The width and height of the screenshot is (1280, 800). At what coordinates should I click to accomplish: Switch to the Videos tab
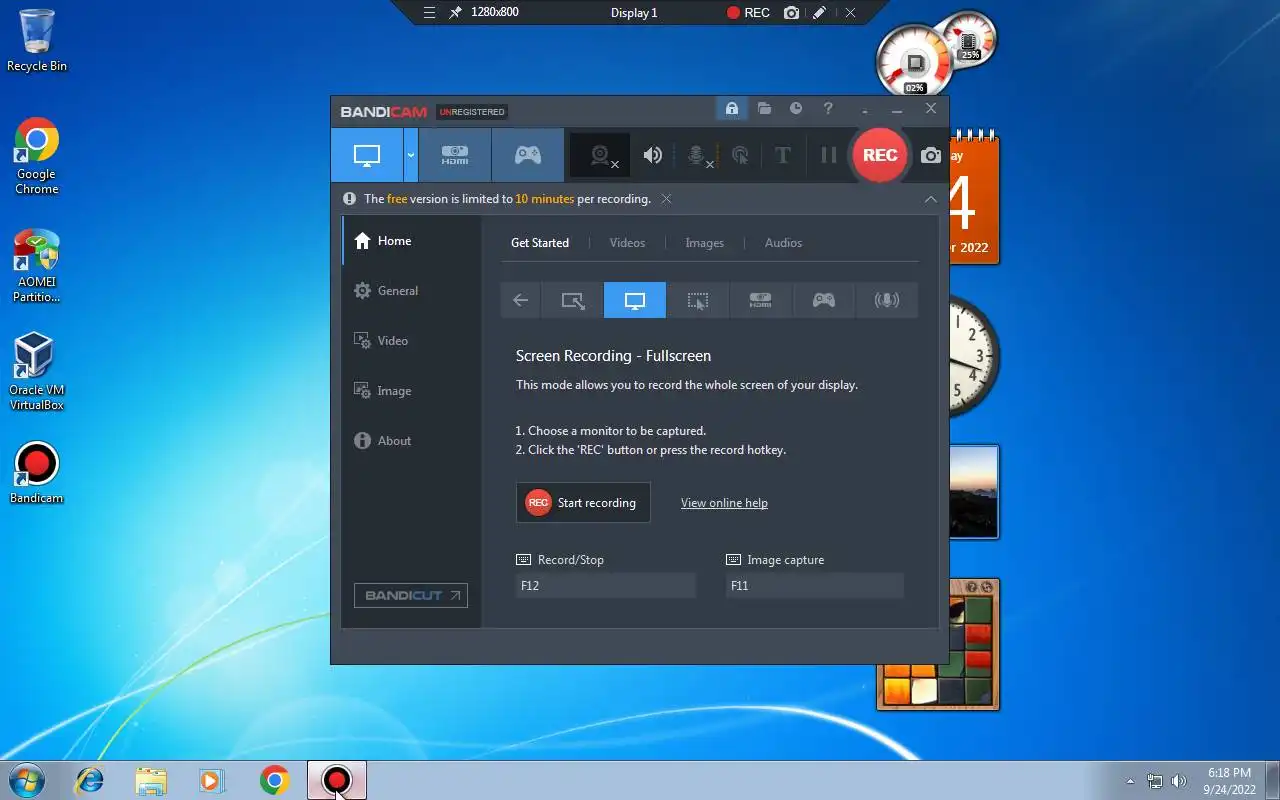(x=628, y=243)
